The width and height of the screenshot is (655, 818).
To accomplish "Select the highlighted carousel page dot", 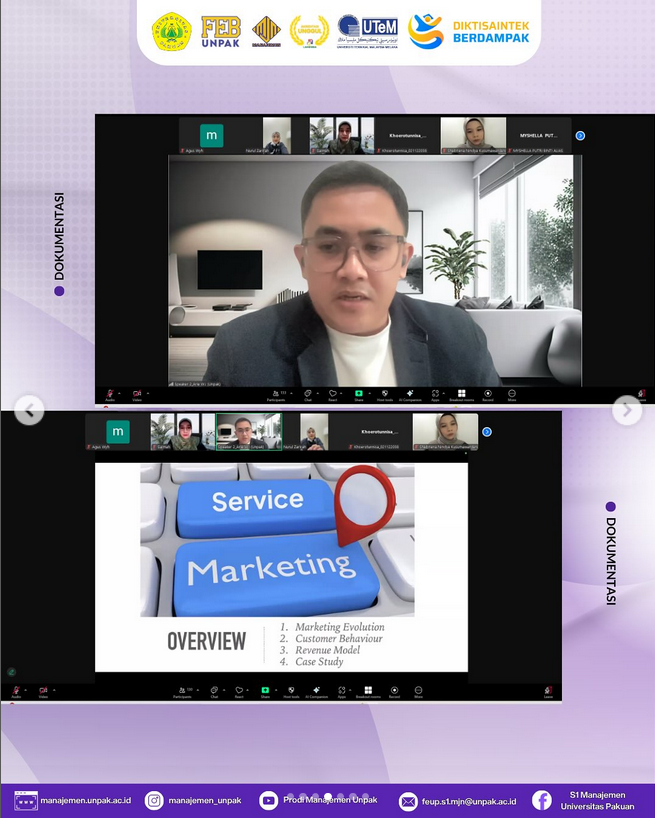I will click(x=328, y=797).
